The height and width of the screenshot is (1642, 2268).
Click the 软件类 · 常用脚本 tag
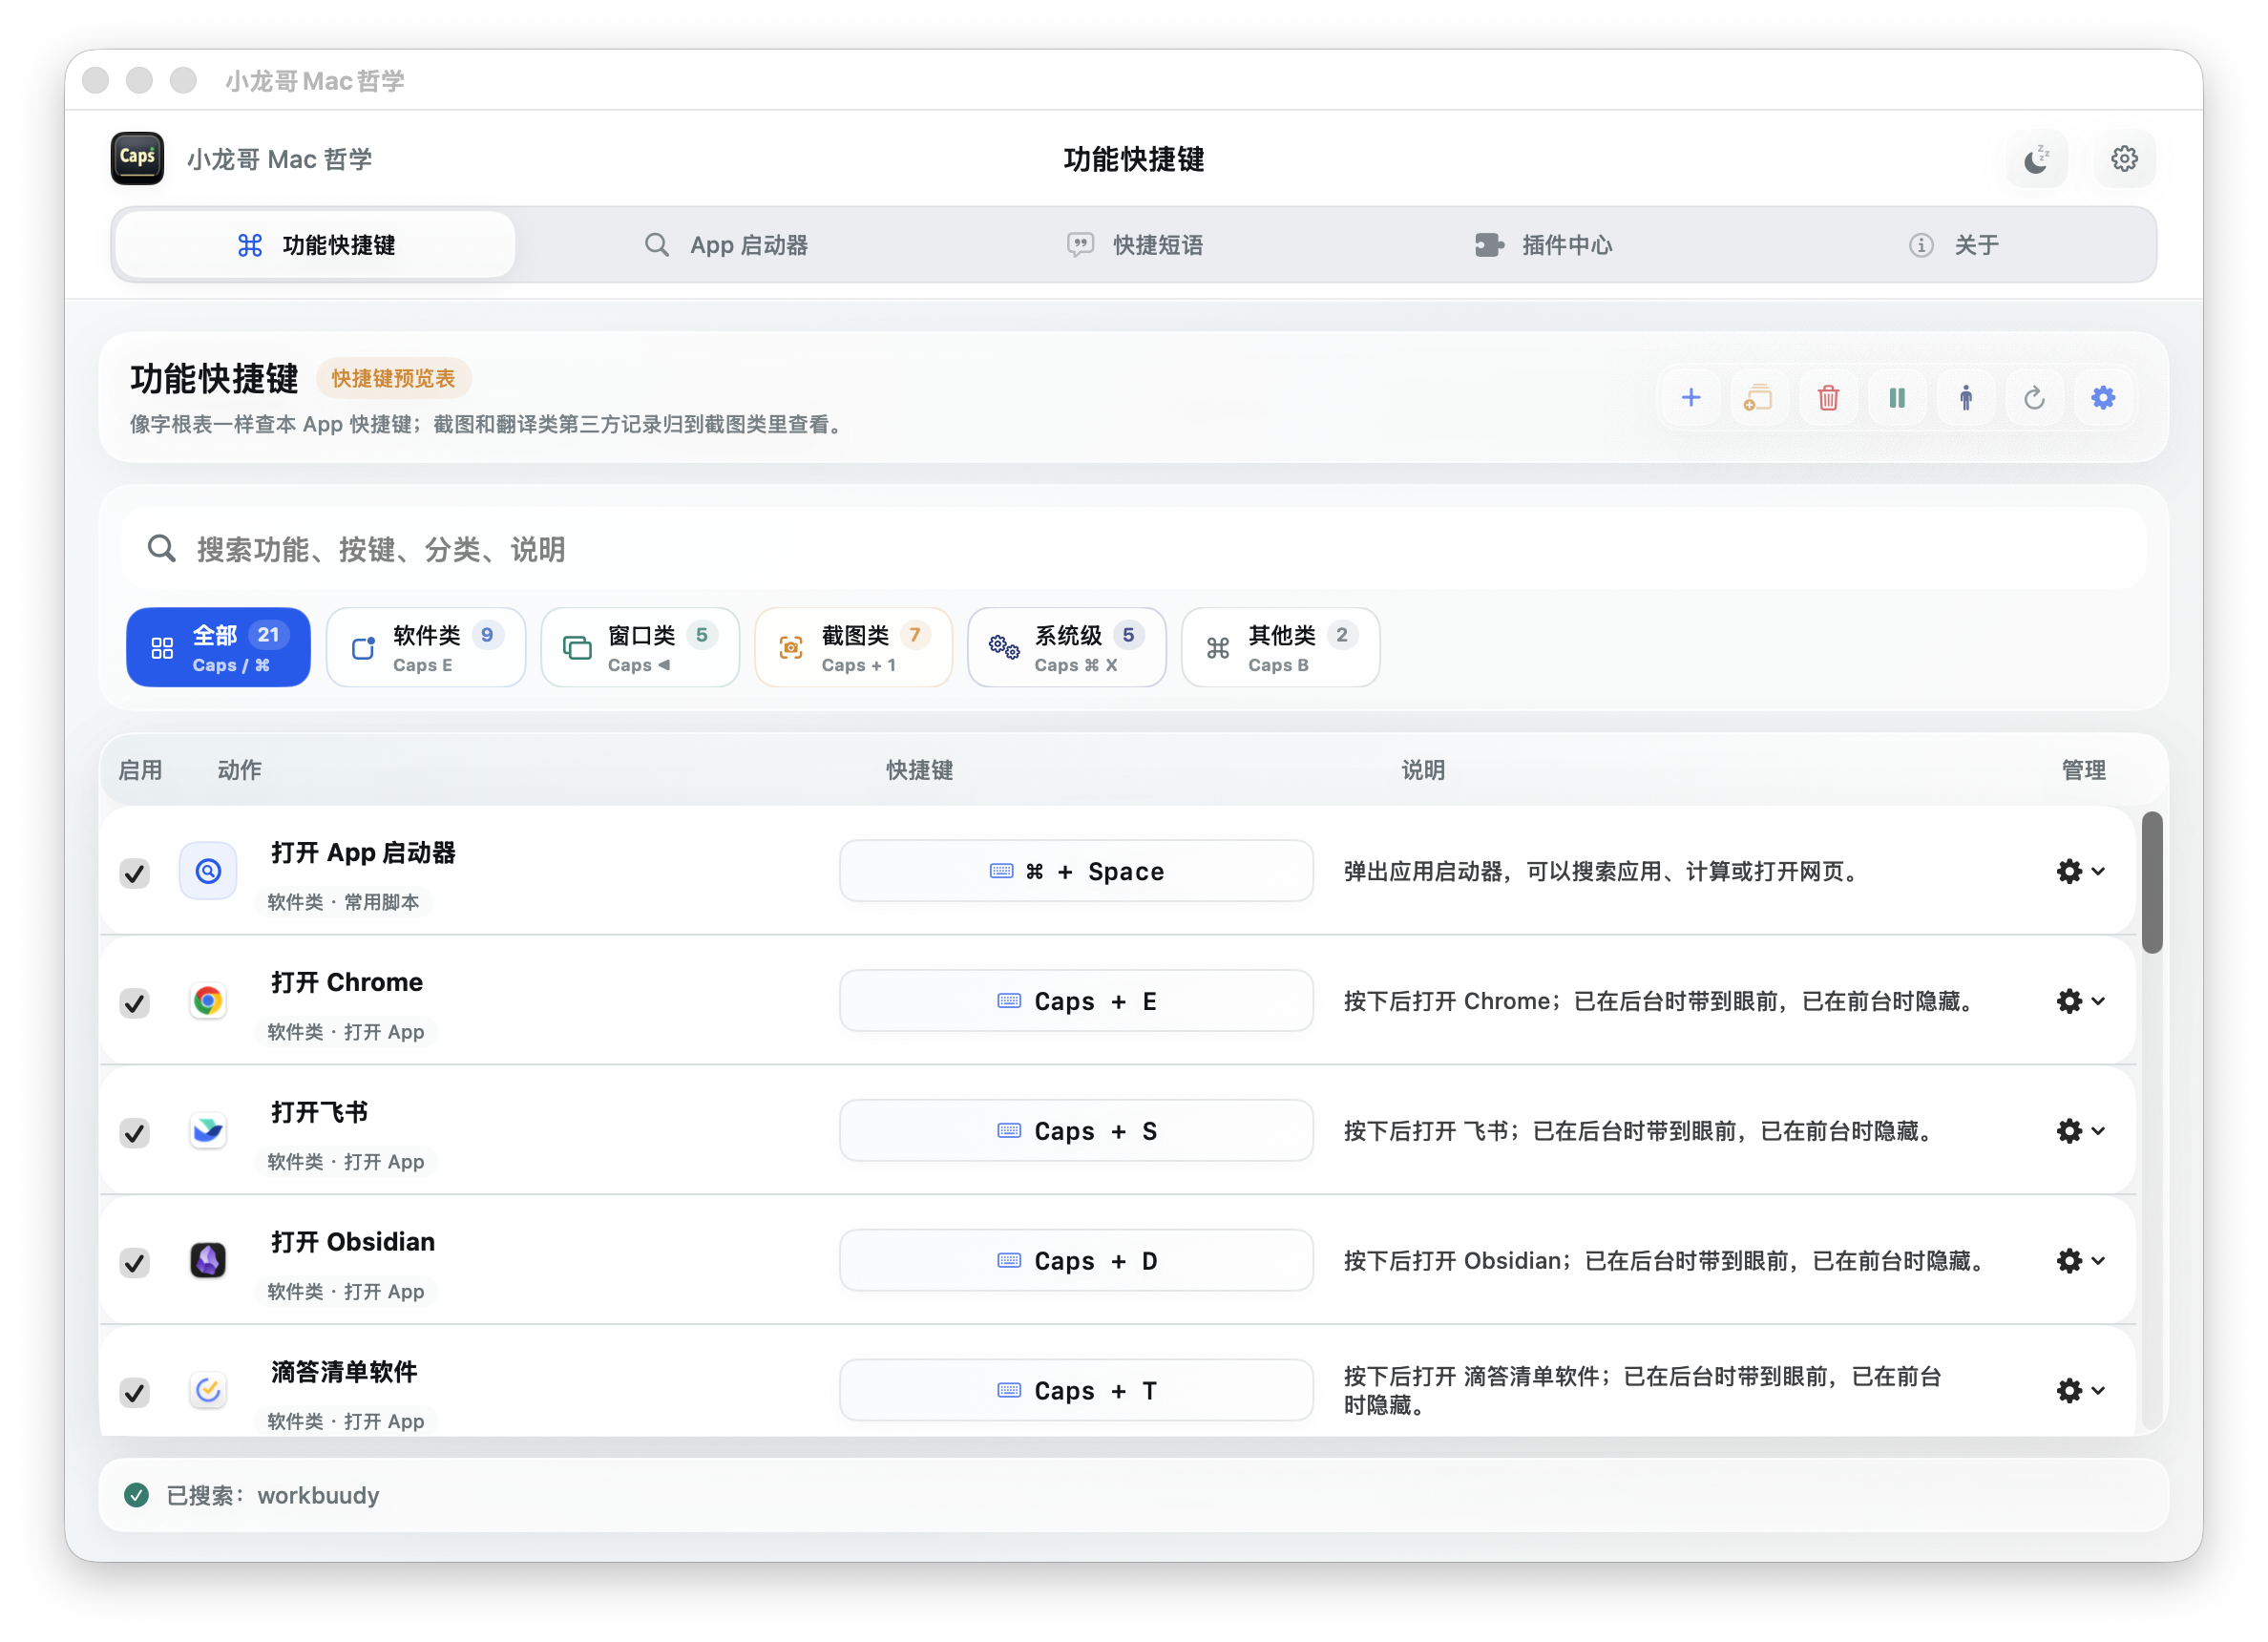343,903
